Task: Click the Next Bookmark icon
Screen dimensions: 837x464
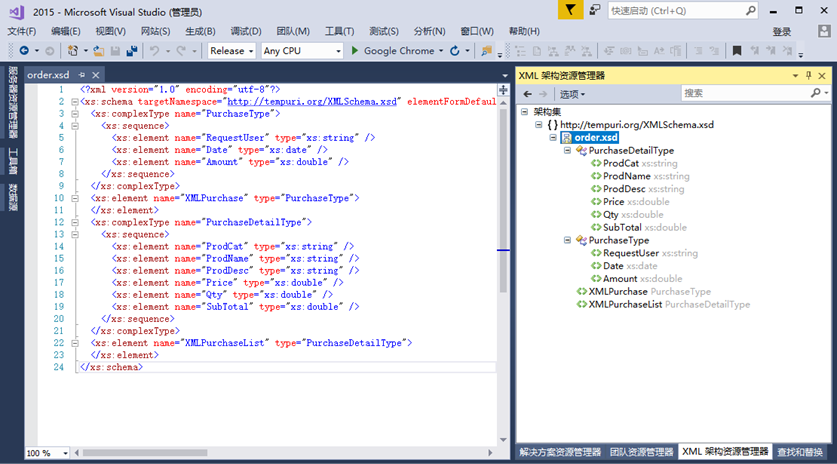Action: (x=771, y=51)
